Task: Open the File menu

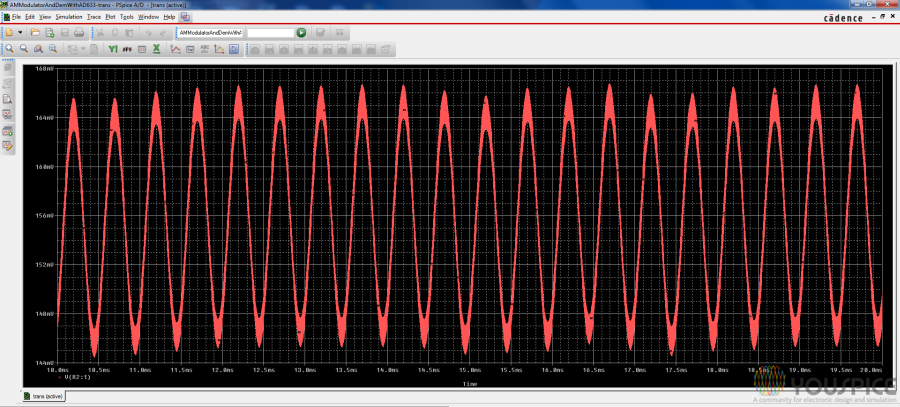Action: pos(17,17)
